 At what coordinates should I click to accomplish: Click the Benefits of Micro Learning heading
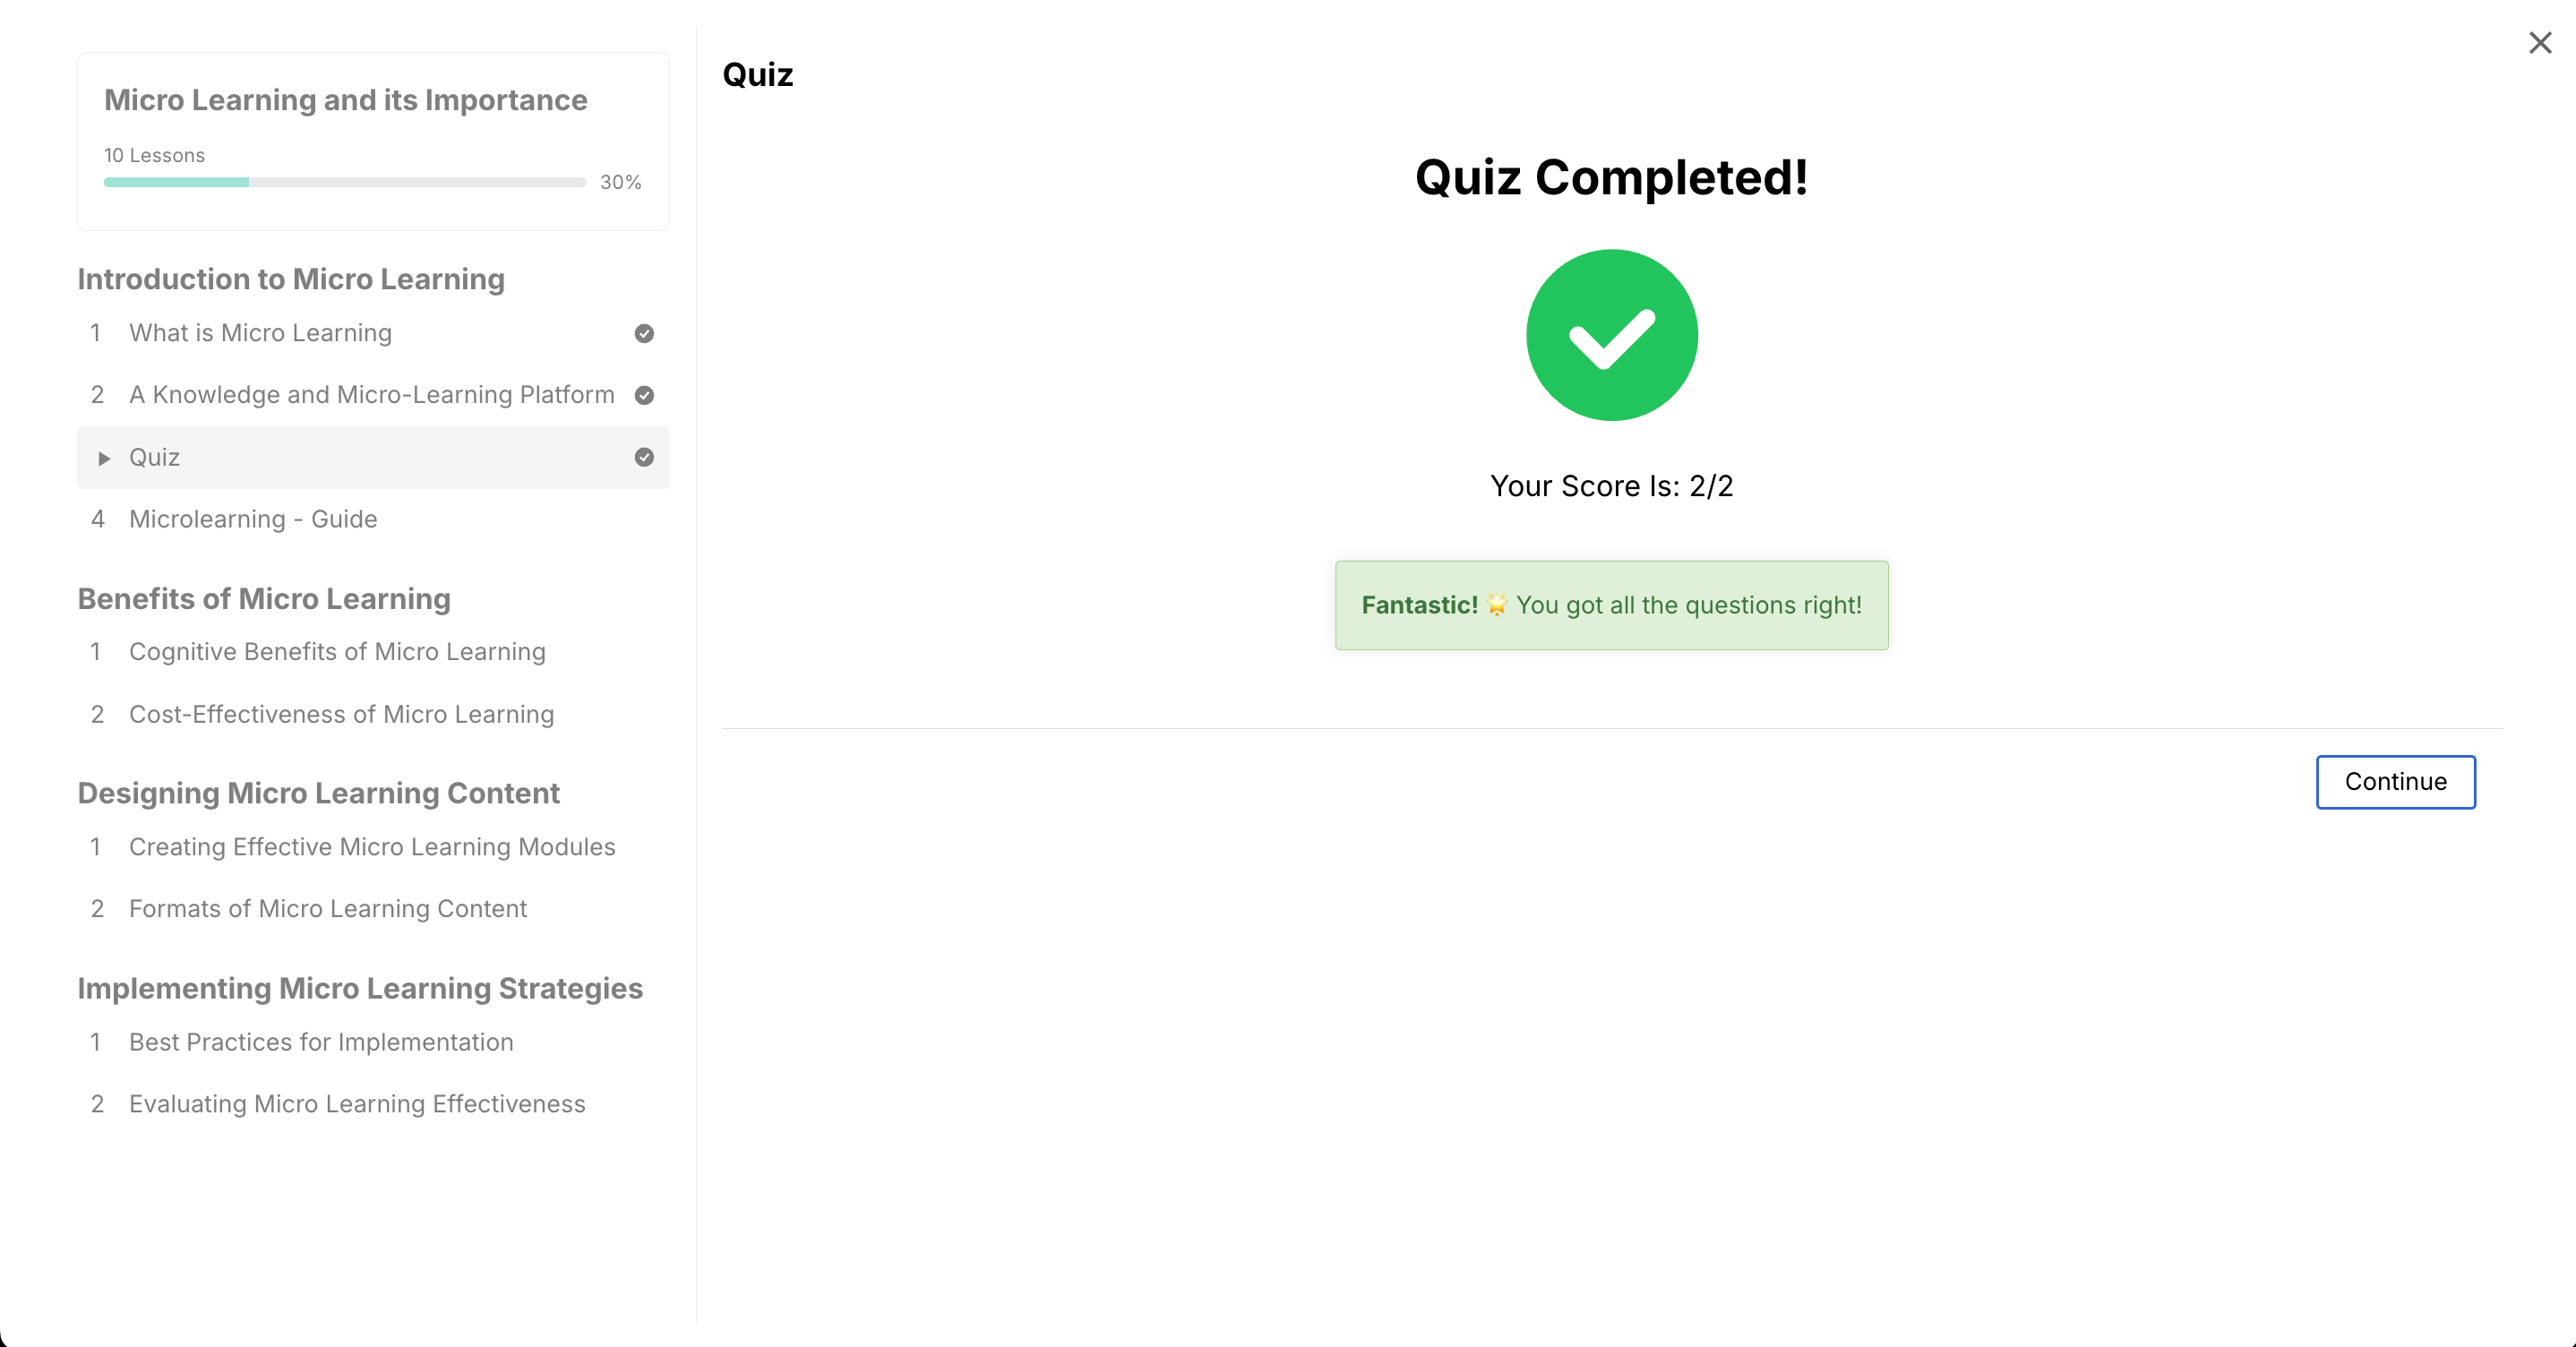click(x=263, y=598)
